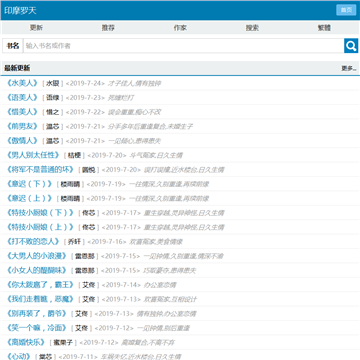Select author 温芯 in 前男友 row
Image resolution: width=360 pixels, height=360 pixels.
(x=53, y=127)
